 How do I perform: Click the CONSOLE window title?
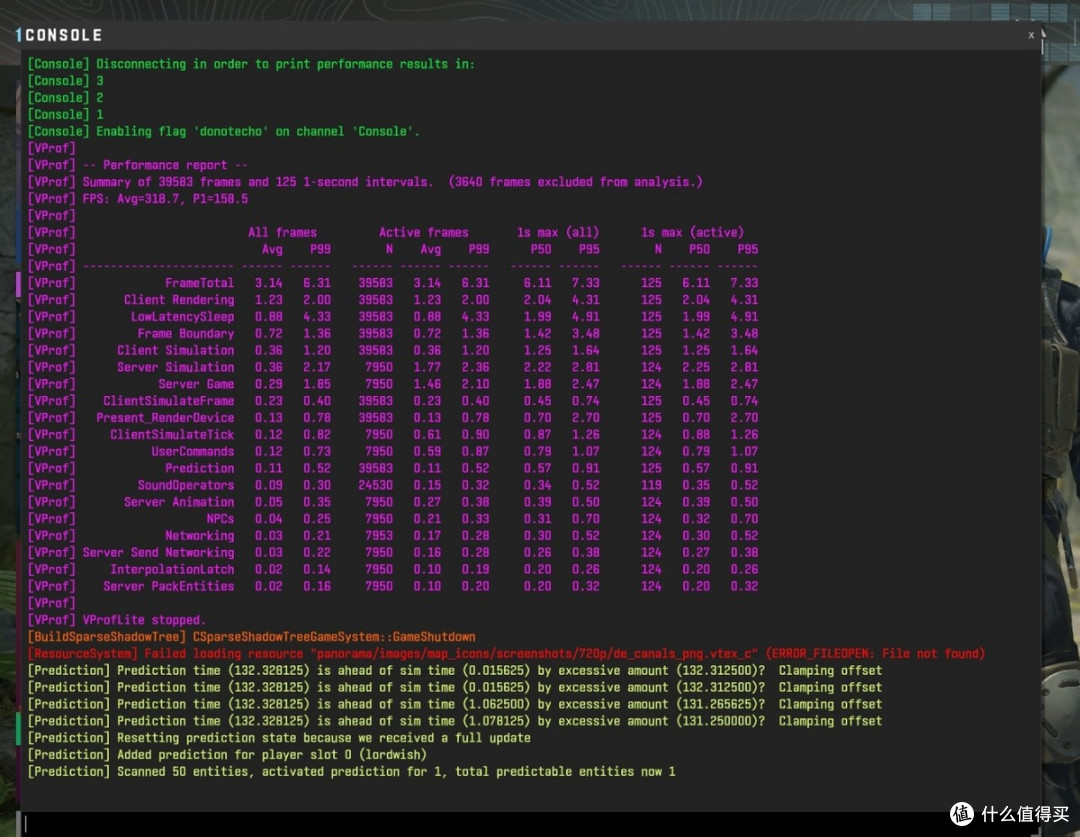[63, 35]
